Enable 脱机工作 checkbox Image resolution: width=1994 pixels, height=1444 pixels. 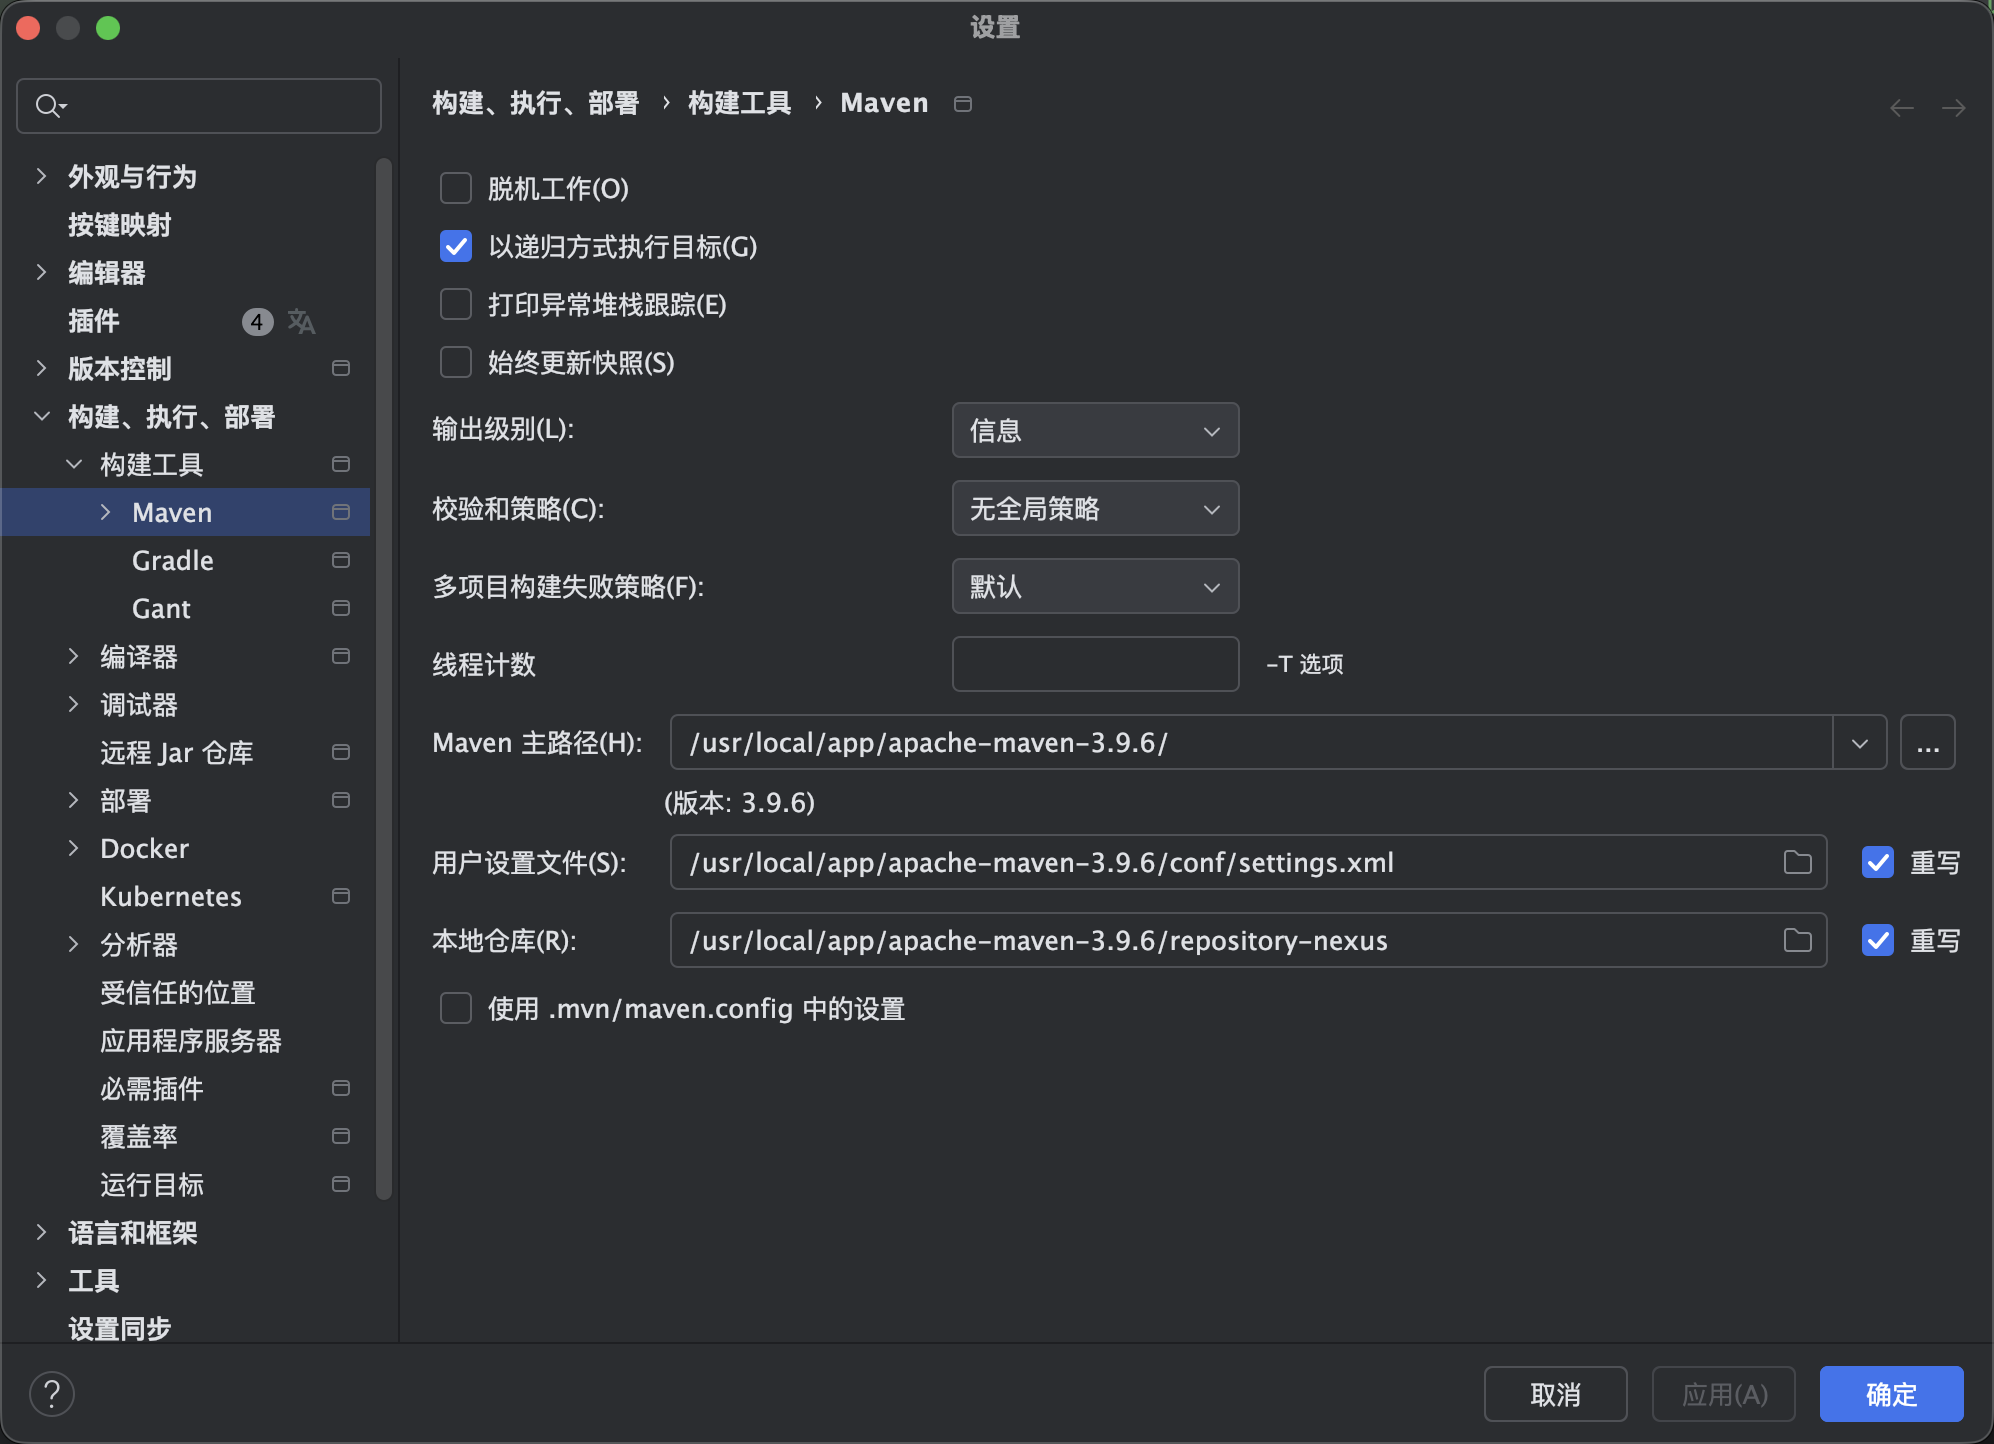(455, 188)
